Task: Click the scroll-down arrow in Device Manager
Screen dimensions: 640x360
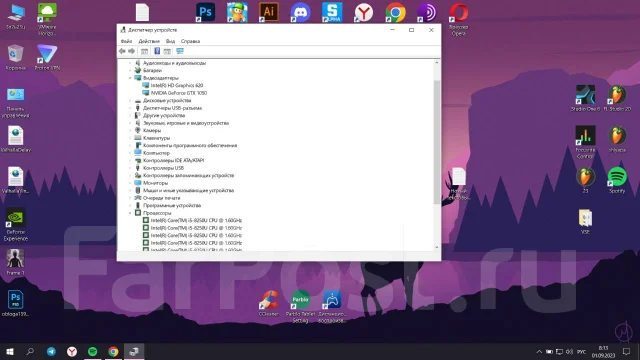Action: coord(437,247)
